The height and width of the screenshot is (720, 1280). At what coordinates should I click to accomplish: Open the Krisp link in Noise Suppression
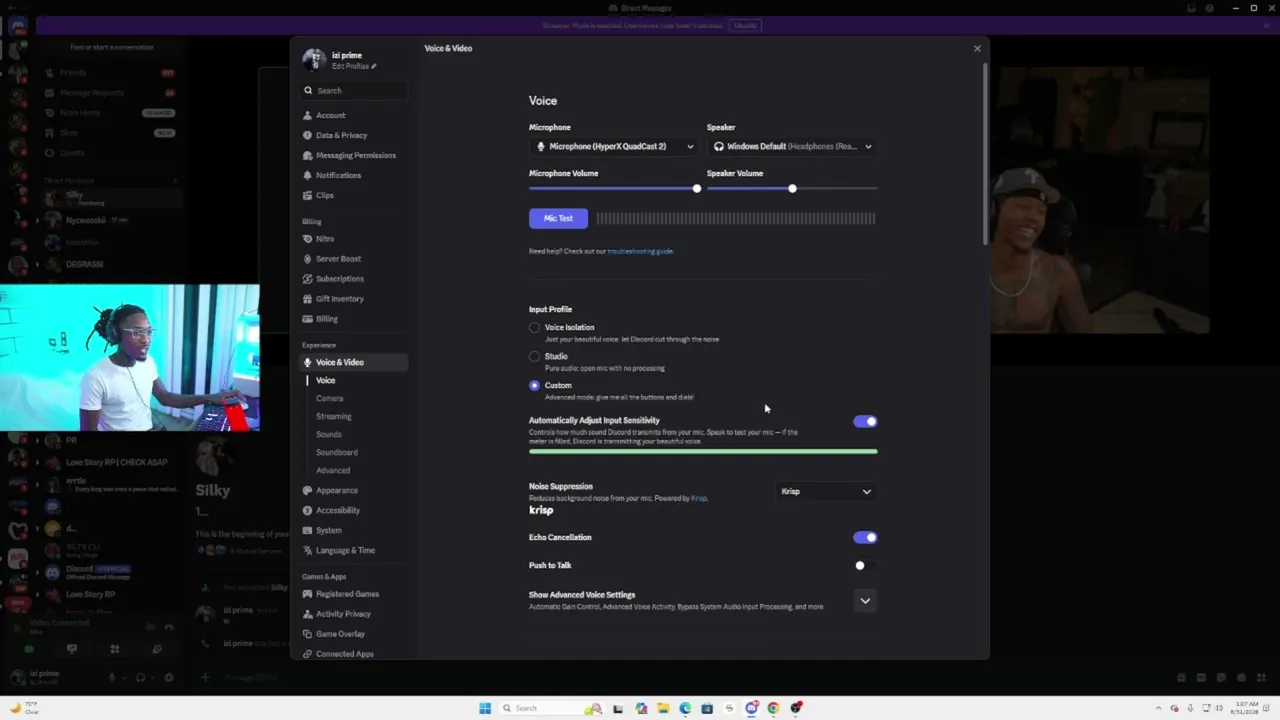[x=699, y=498]
